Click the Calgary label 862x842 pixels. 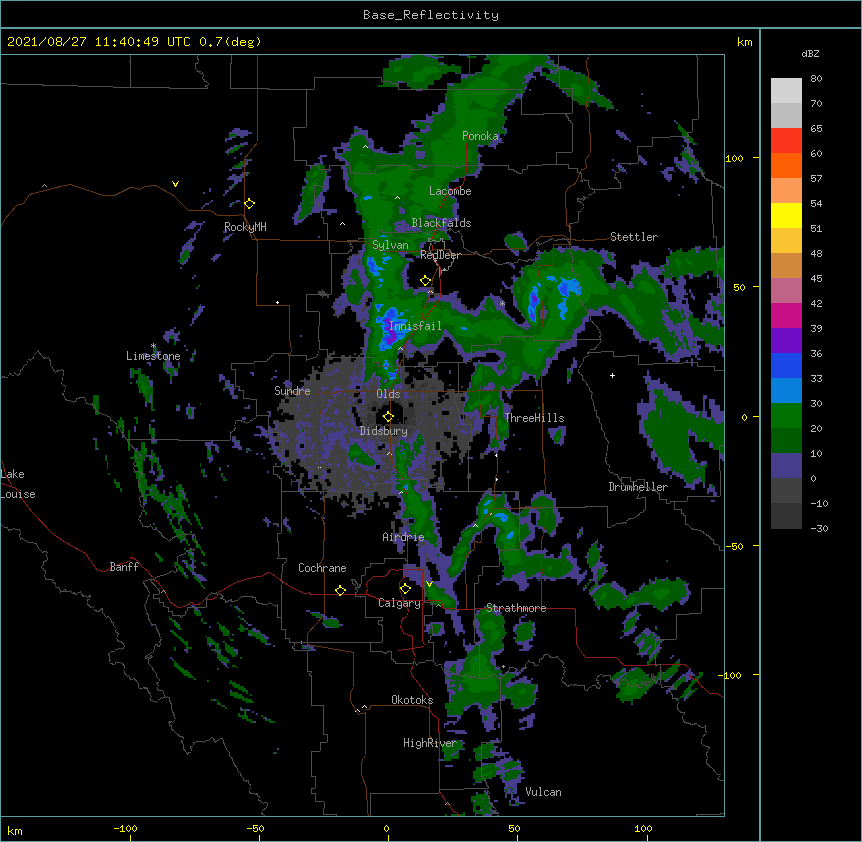(x=400, y=603)
